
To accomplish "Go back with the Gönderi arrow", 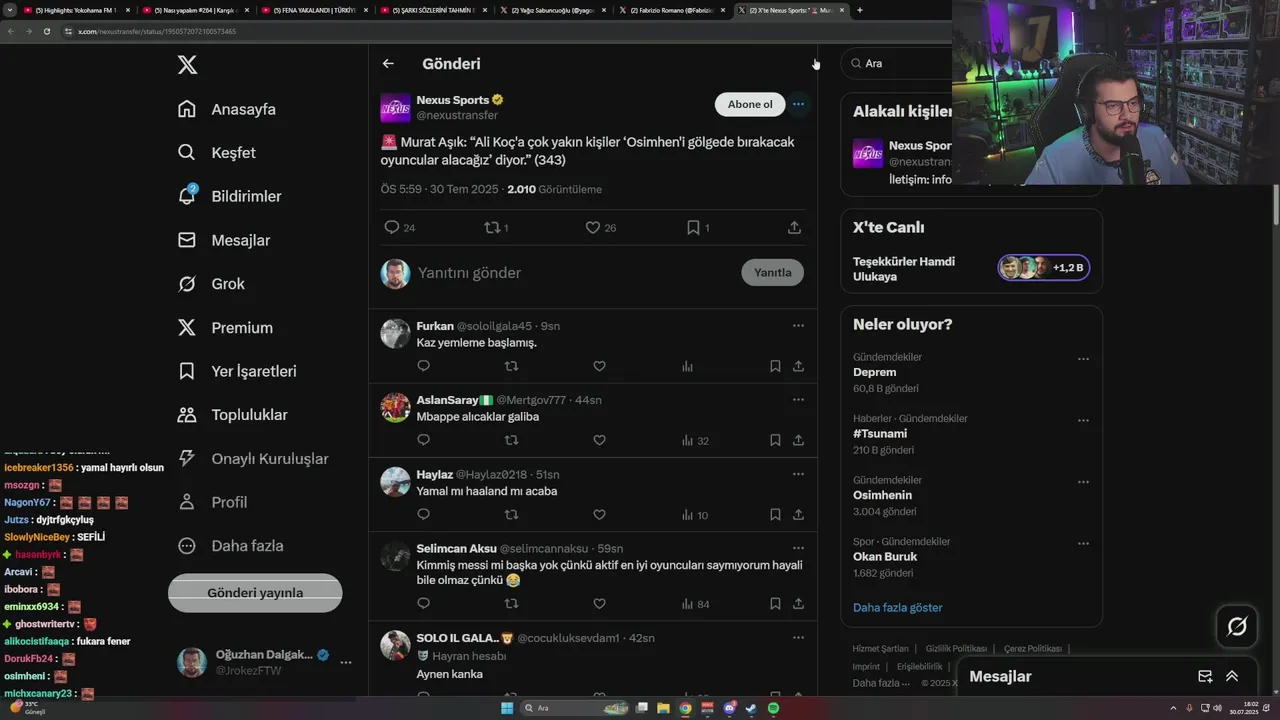I will (x=388, y=64).
